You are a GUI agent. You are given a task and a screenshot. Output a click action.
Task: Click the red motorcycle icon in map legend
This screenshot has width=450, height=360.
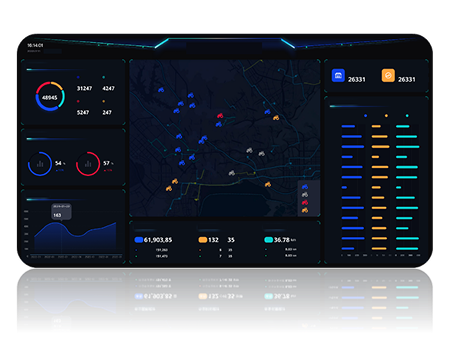point(305,202)
